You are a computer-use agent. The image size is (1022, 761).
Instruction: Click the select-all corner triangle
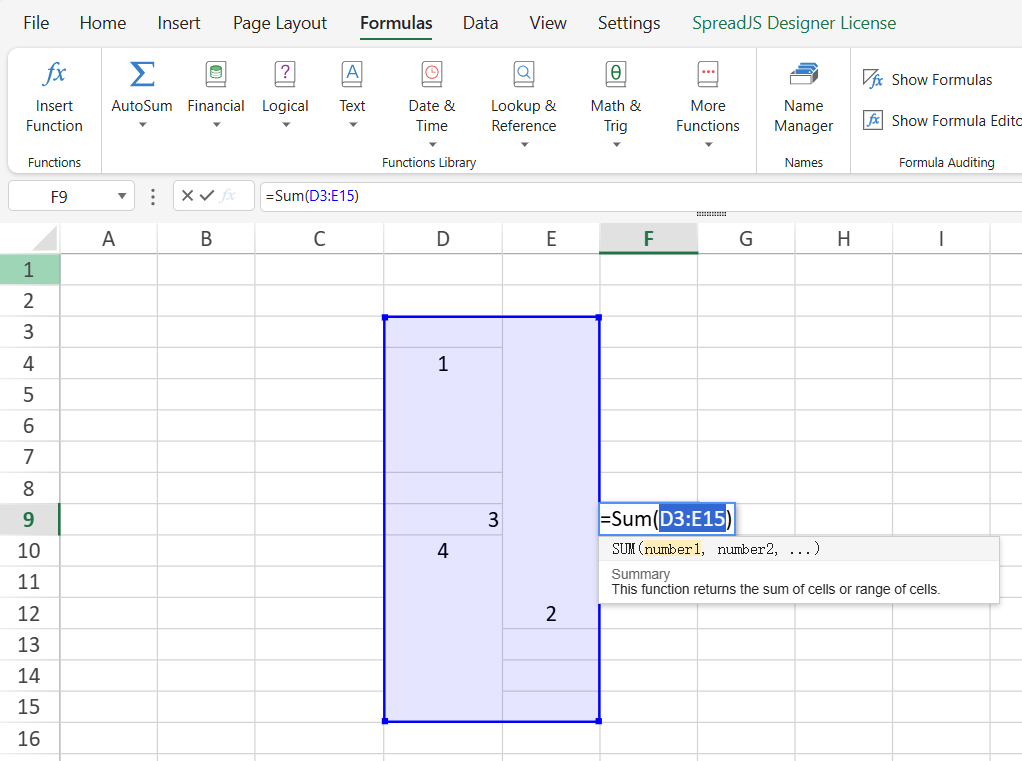coord(42,239)
